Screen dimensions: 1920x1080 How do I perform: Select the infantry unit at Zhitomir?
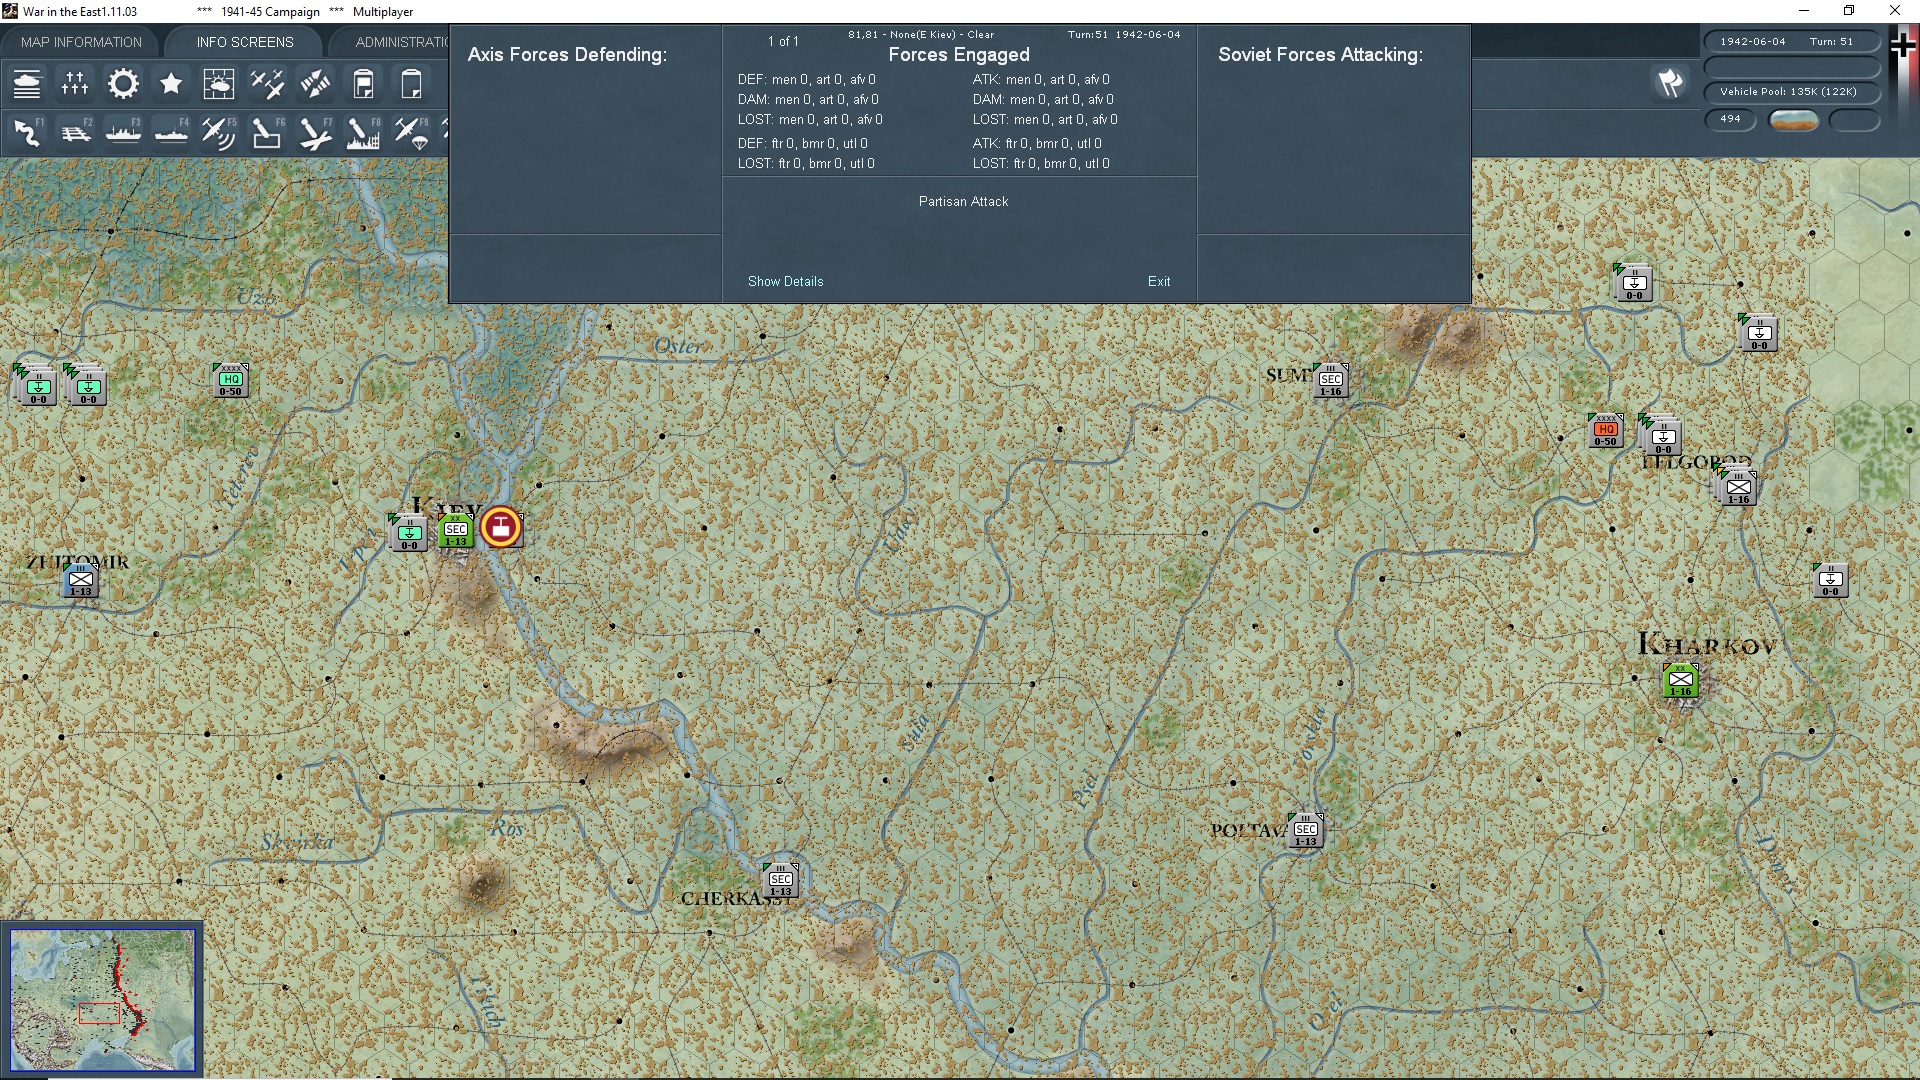(x=81, y=581)
